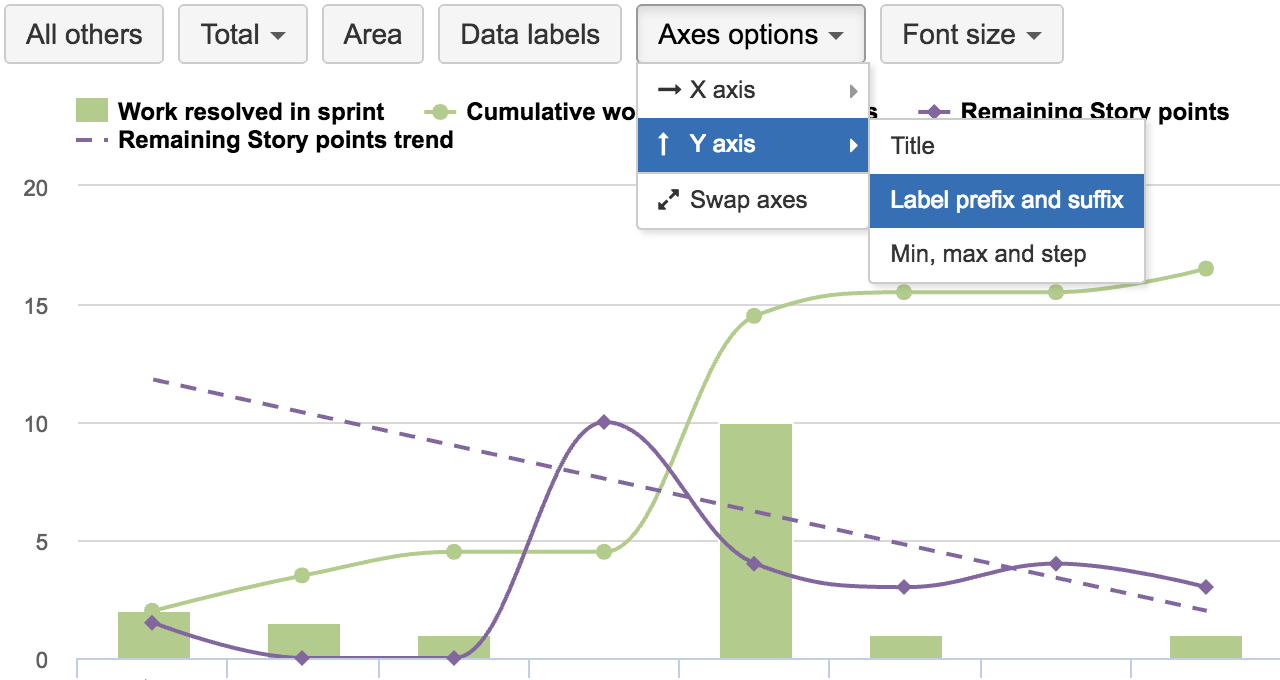1280x680 pixels.
Task: Open the Total dropdown
Action: coord(243,35)
